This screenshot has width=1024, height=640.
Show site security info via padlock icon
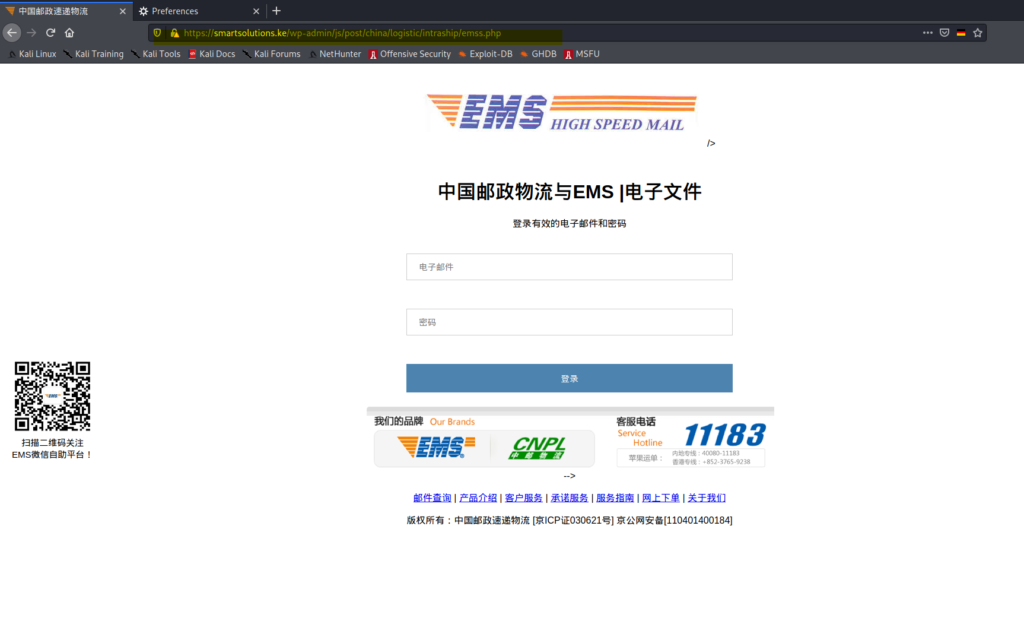coord(174,33)
